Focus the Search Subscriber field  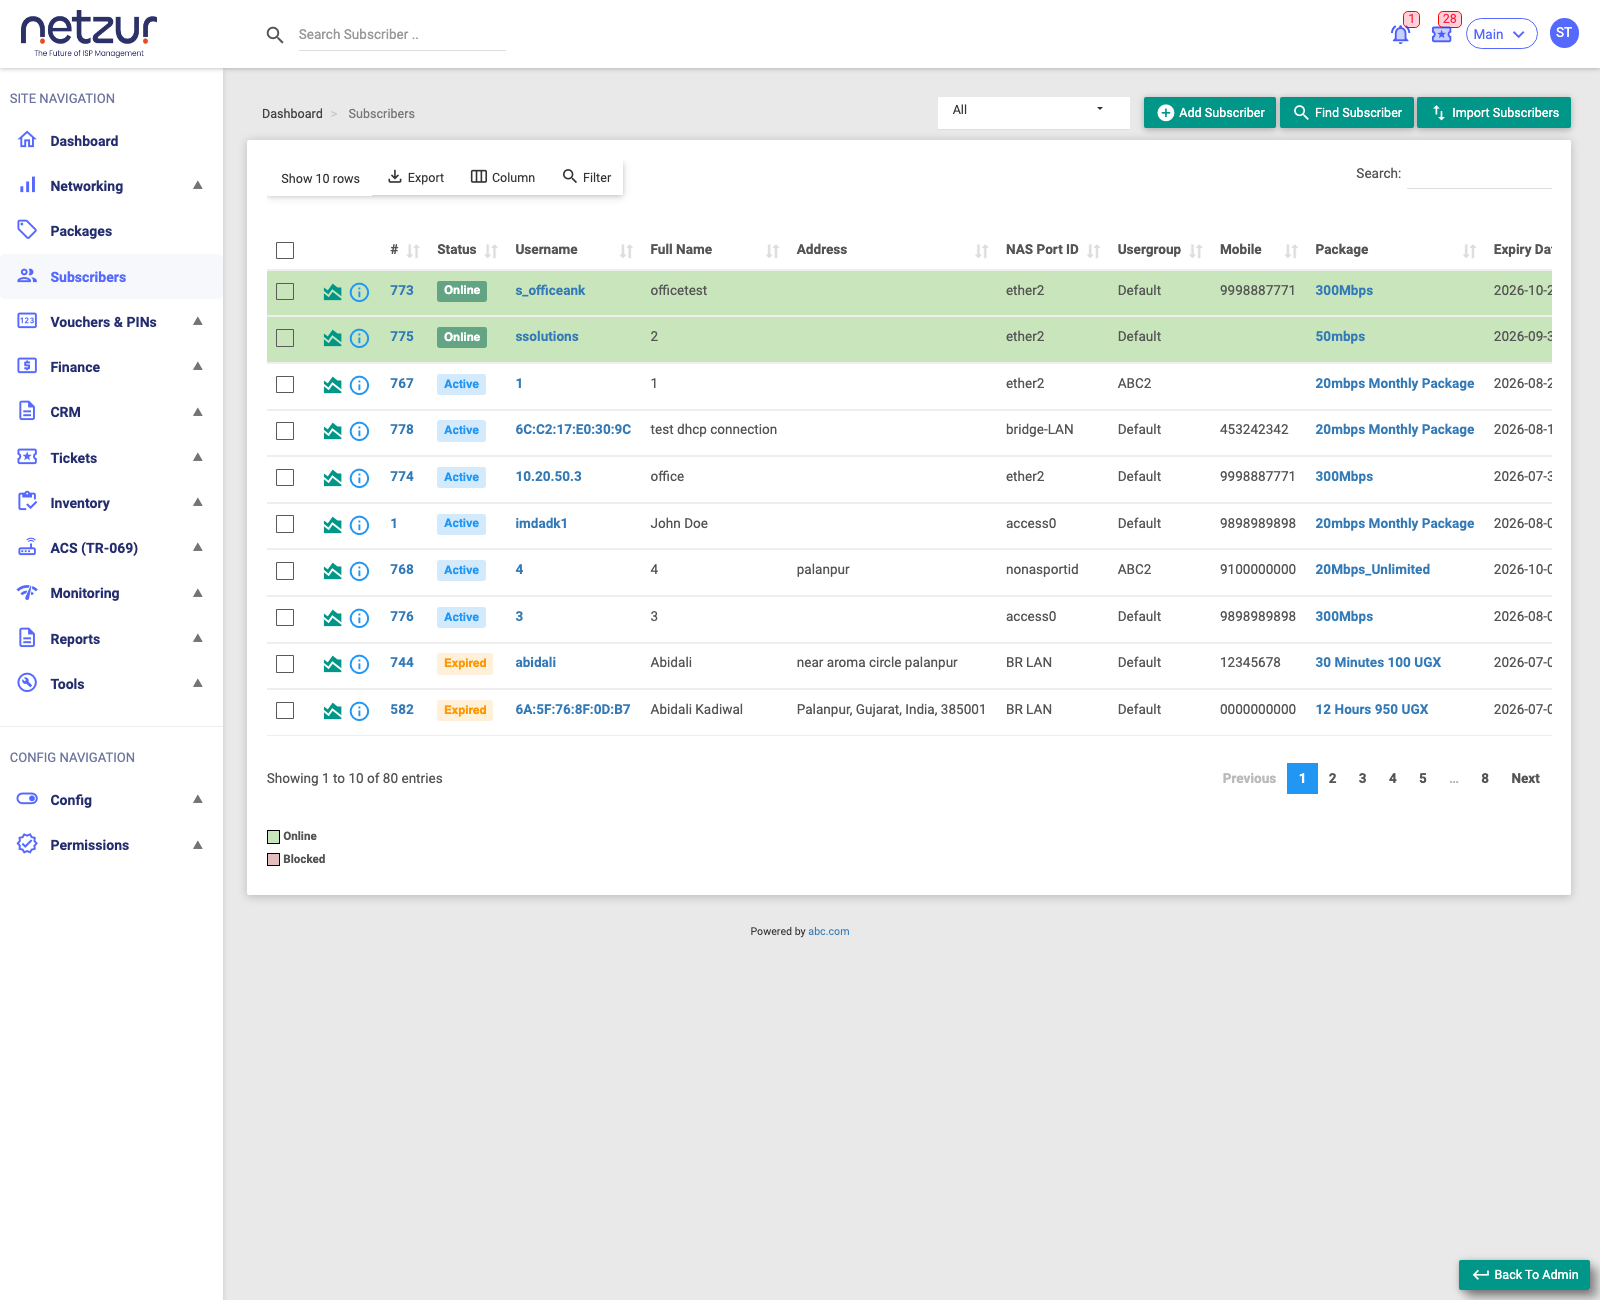[x=402, y=35]
